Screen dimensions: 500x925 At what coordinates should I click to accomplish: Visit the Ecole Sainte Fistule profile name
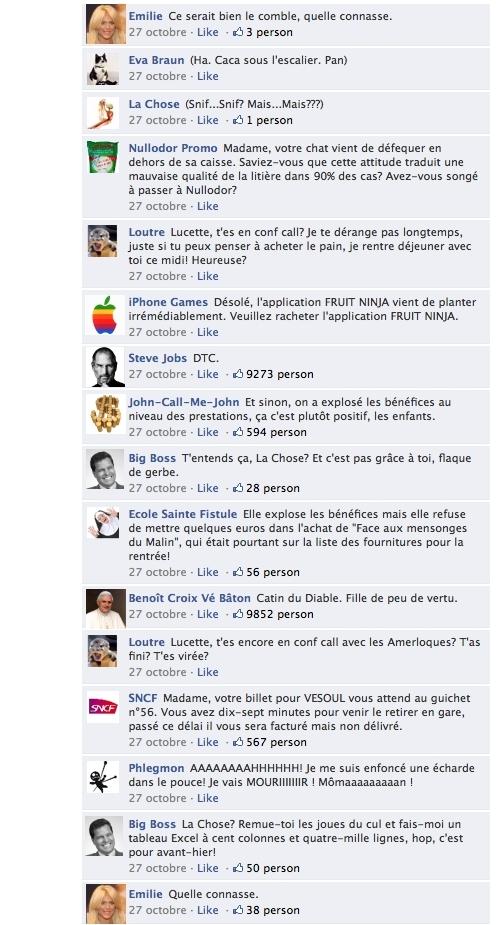183,514
